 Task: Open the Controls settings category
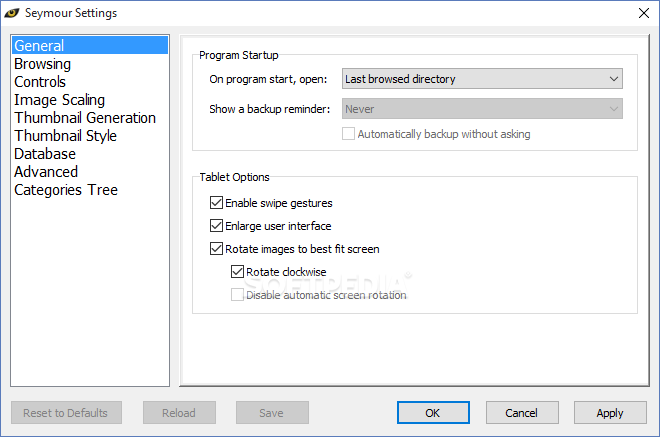tap(90, 82)
